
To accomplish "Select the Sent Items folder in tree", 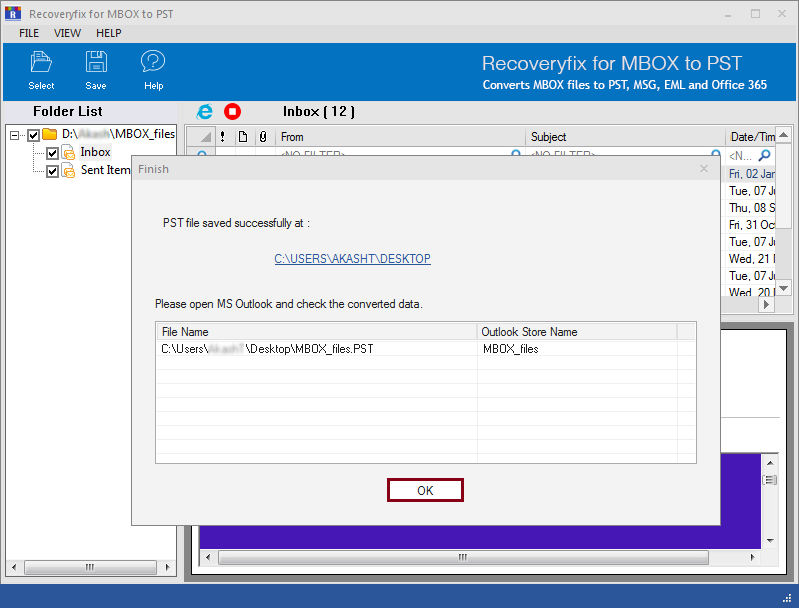I will (105, 170).
